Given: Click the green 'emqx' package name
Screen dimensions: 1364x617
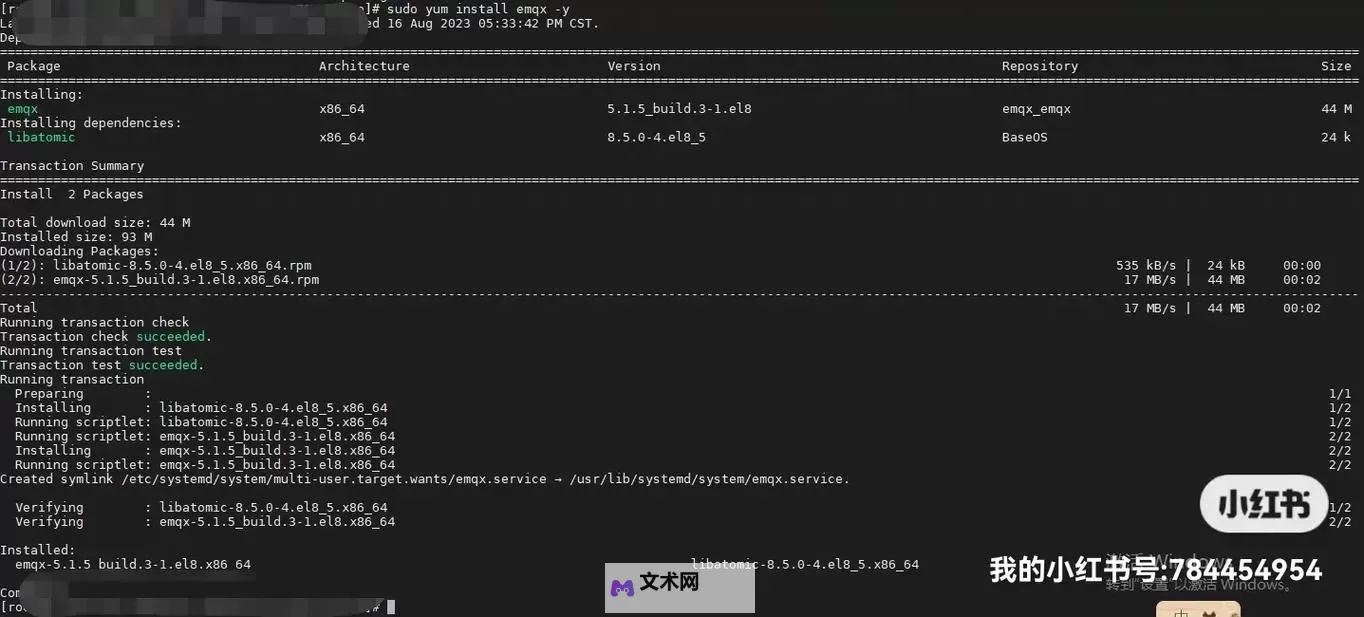Looking at the screenshot, I should (23, 109).
